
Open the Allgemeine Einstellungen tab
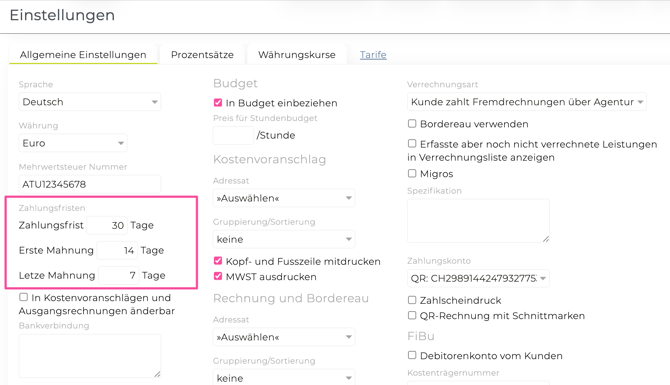(83, 55)
